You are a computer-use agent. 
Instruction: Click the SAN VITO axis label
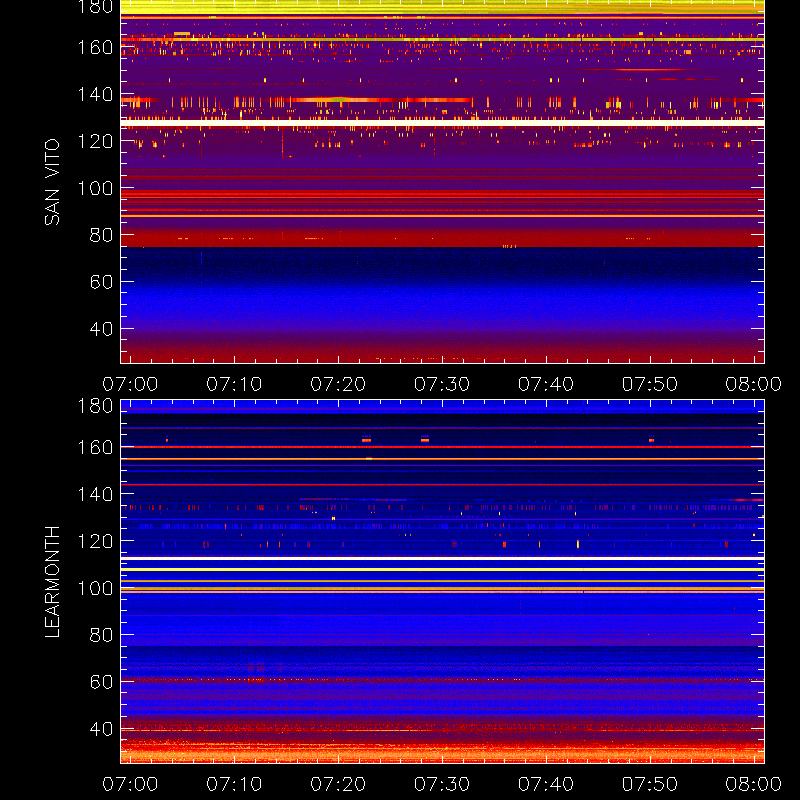pos(52,182)
